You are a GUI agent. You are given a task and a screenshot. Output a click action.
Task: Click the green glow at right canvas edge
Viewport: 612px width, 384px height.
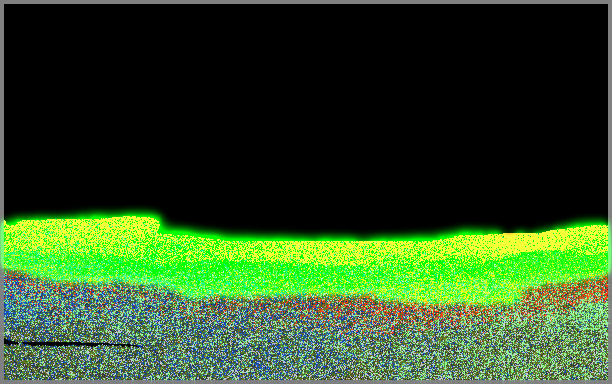(610, 248)
